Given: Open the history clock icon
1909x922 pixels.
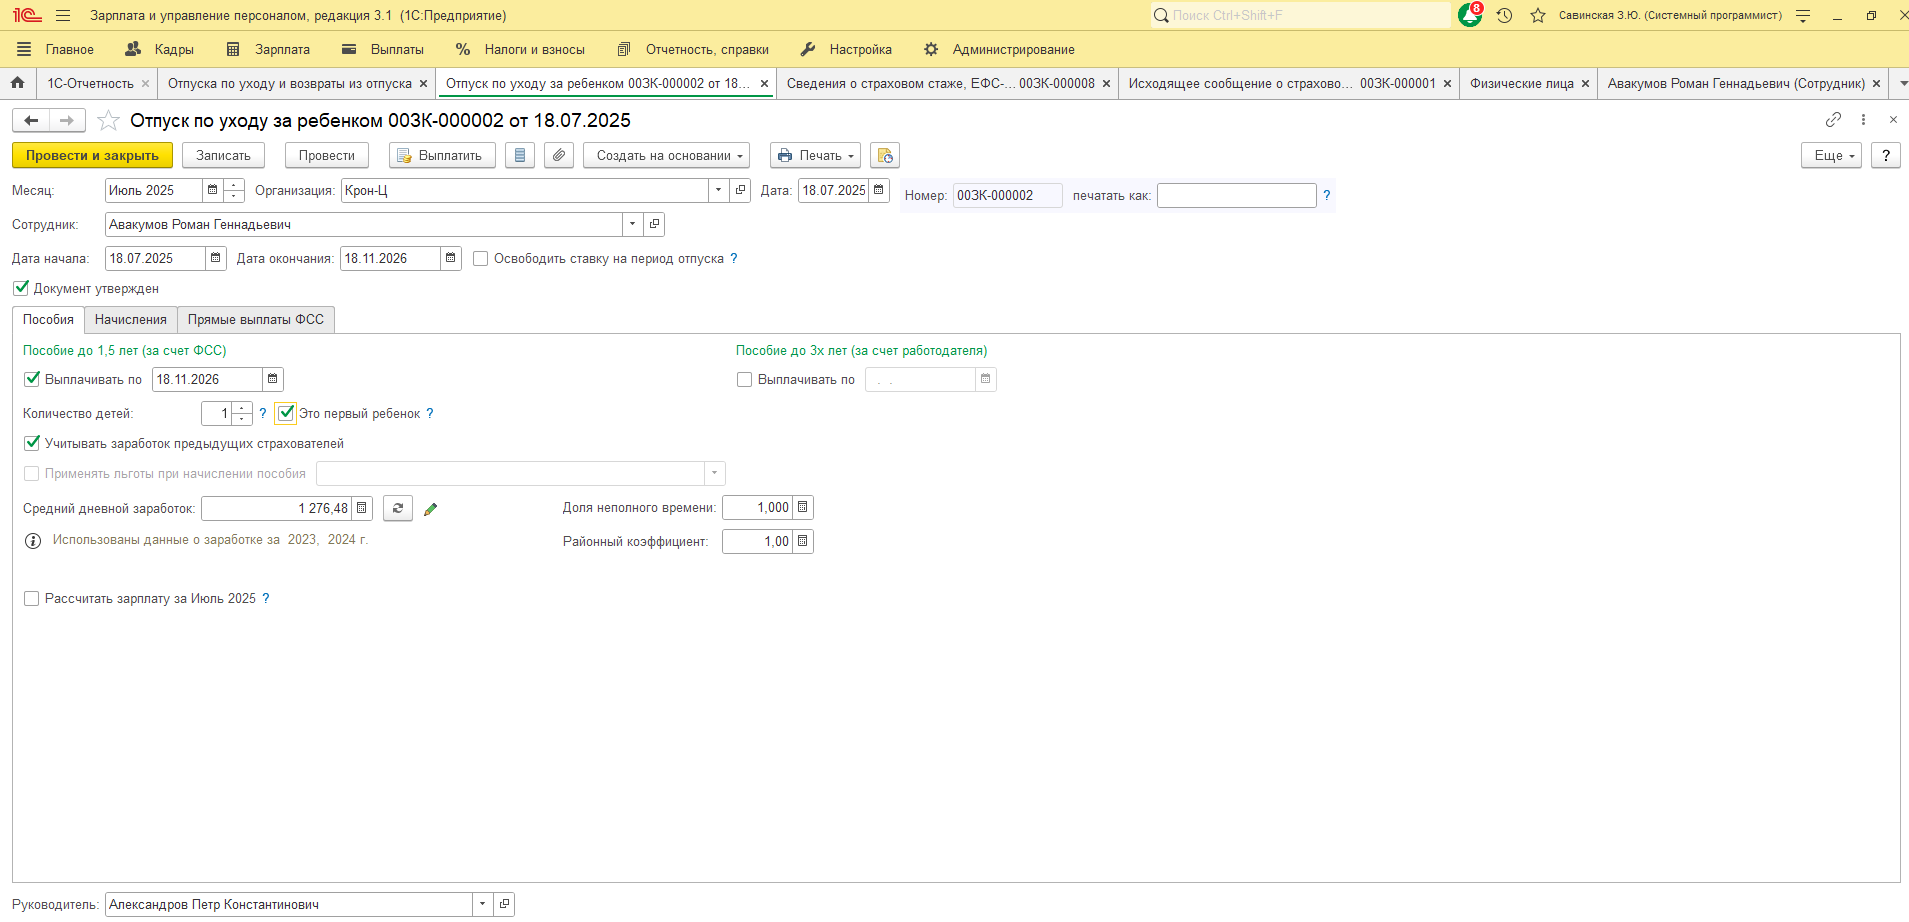Looking at the screenshot, I should click(x=1504, y=15).
